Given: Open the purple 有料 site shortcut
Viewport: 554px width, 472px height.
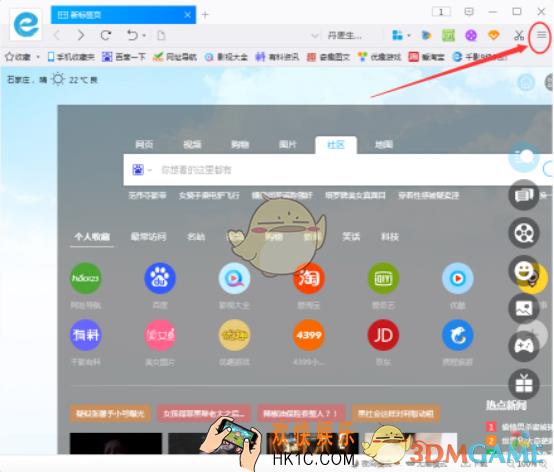Looking at the screenshot, I should pyautogui.click(x=86, y=335).
